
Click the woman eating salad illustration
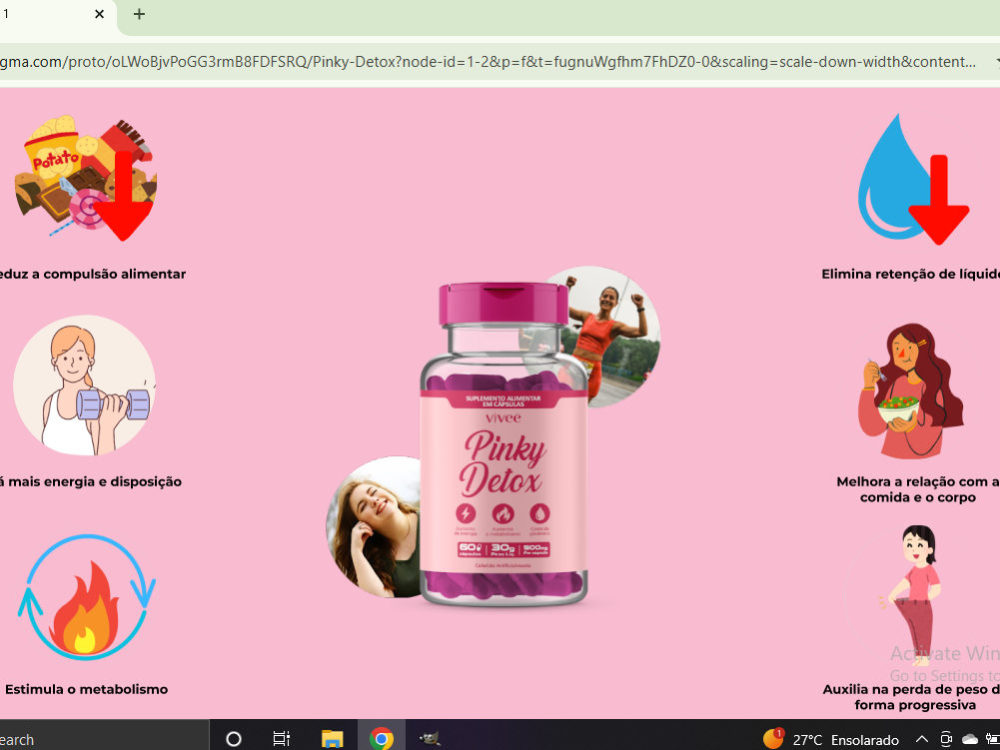coord(911,390)
